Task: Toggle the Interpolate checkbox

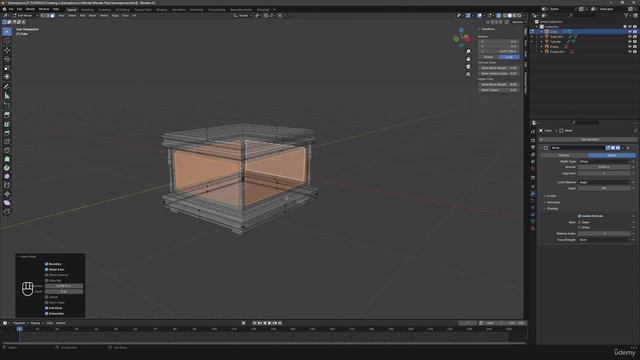Action: tap(47, 313)
